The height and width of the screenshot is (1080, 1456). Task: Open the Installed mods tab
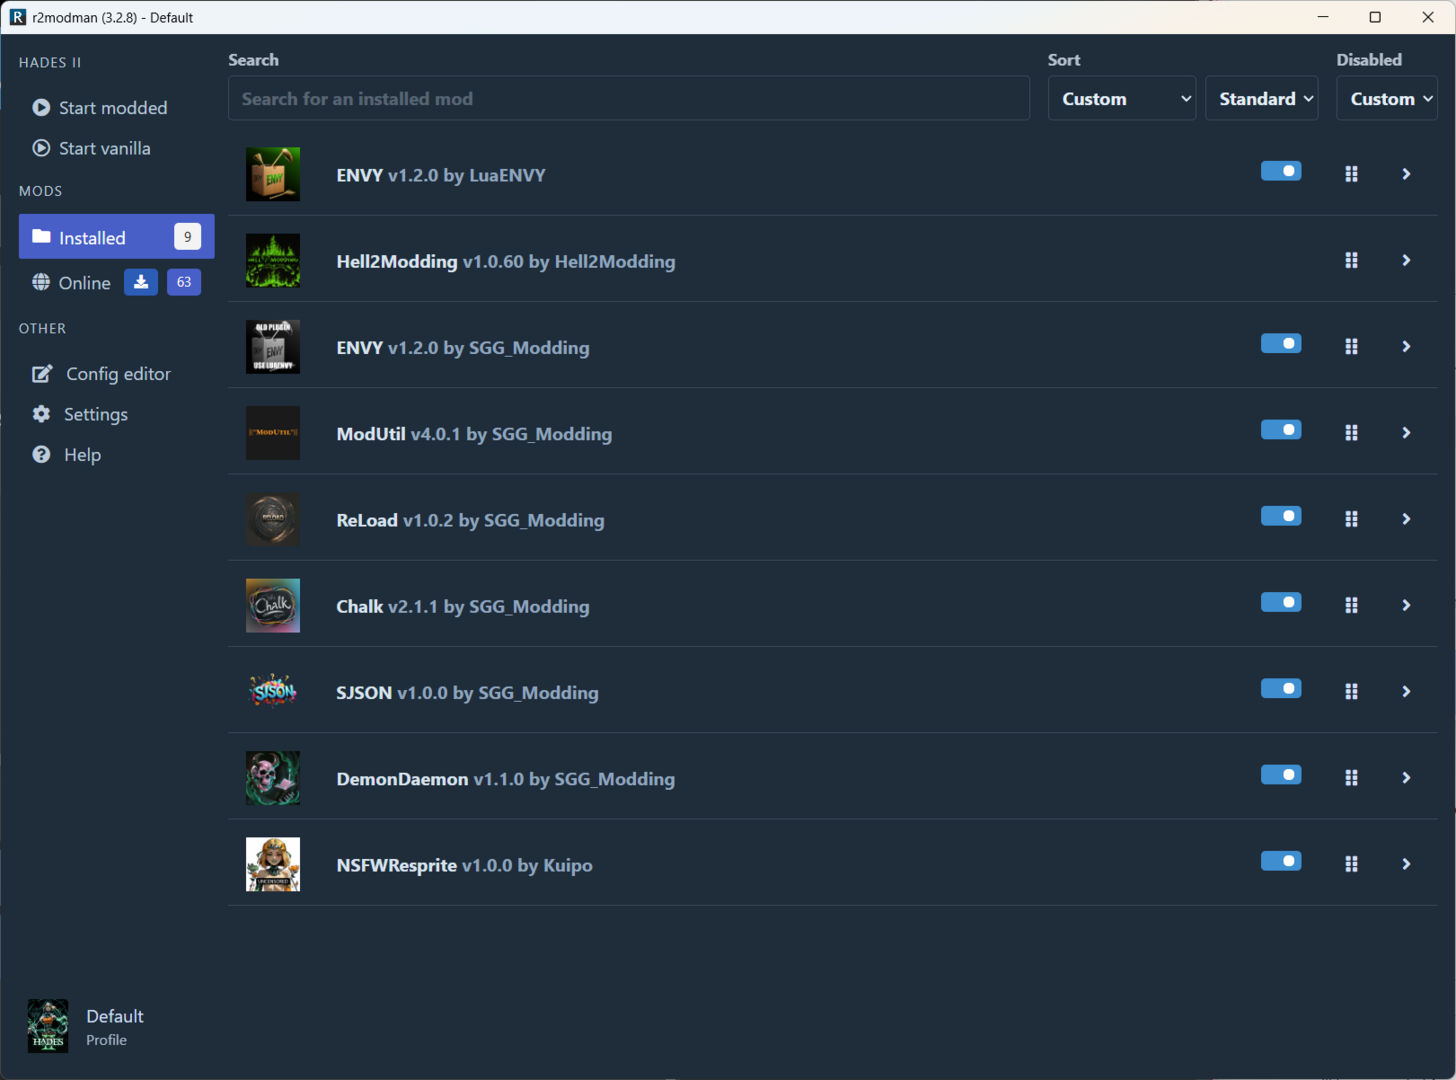[x=116, y=237]
